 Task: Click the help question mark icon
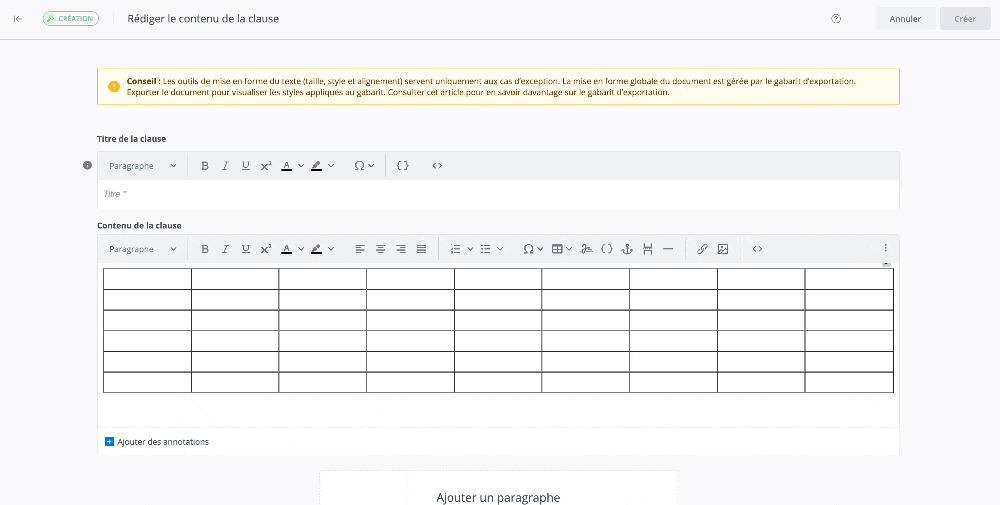tap(836, 19)
